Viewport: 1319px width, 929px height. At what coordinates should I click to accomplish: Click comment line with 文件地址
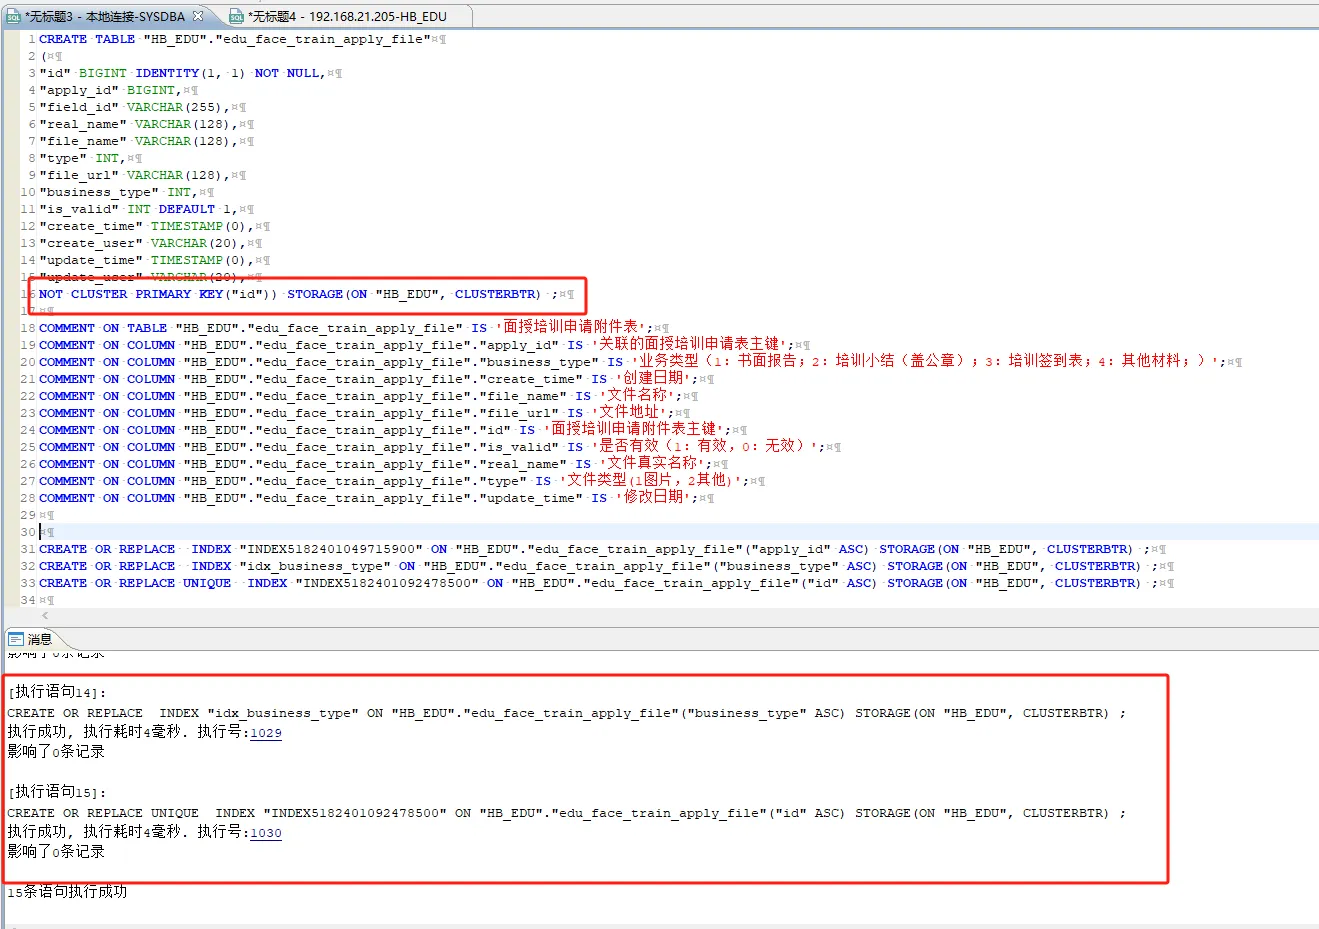click(x=357, y=412)
